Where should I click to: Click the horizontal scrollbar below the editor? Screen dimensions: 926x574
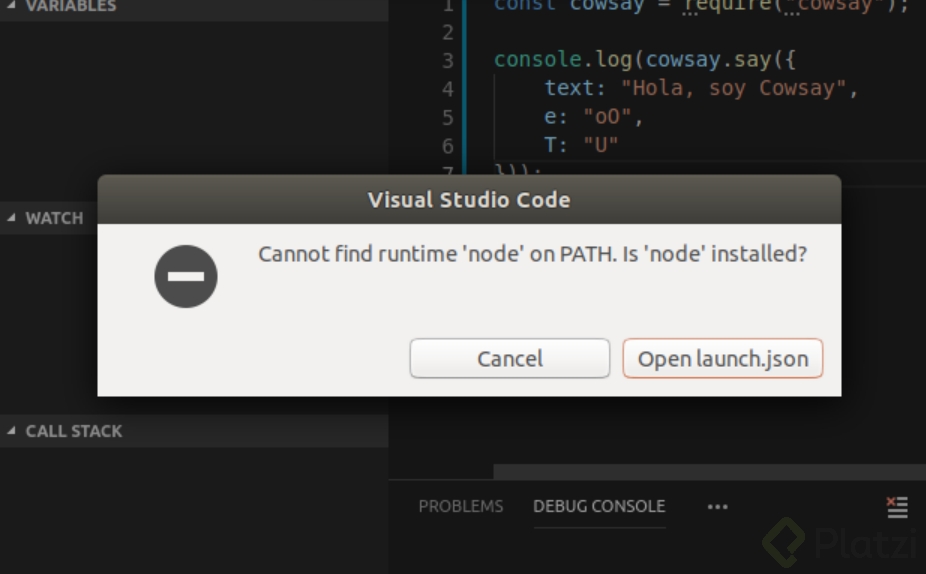coord(709,472)
